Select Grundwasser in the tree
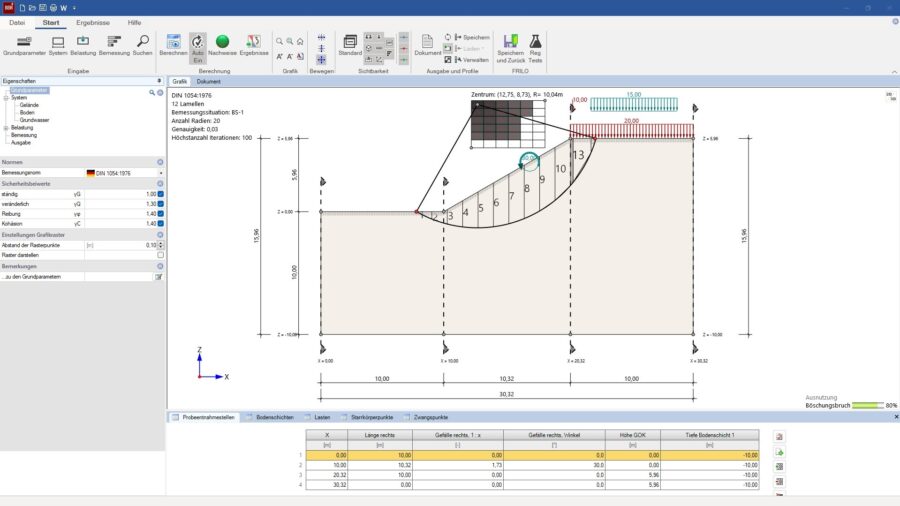Image resolution: width=900 pixels, height=506 pixels. pyautogui.click(x=34, y=120)
